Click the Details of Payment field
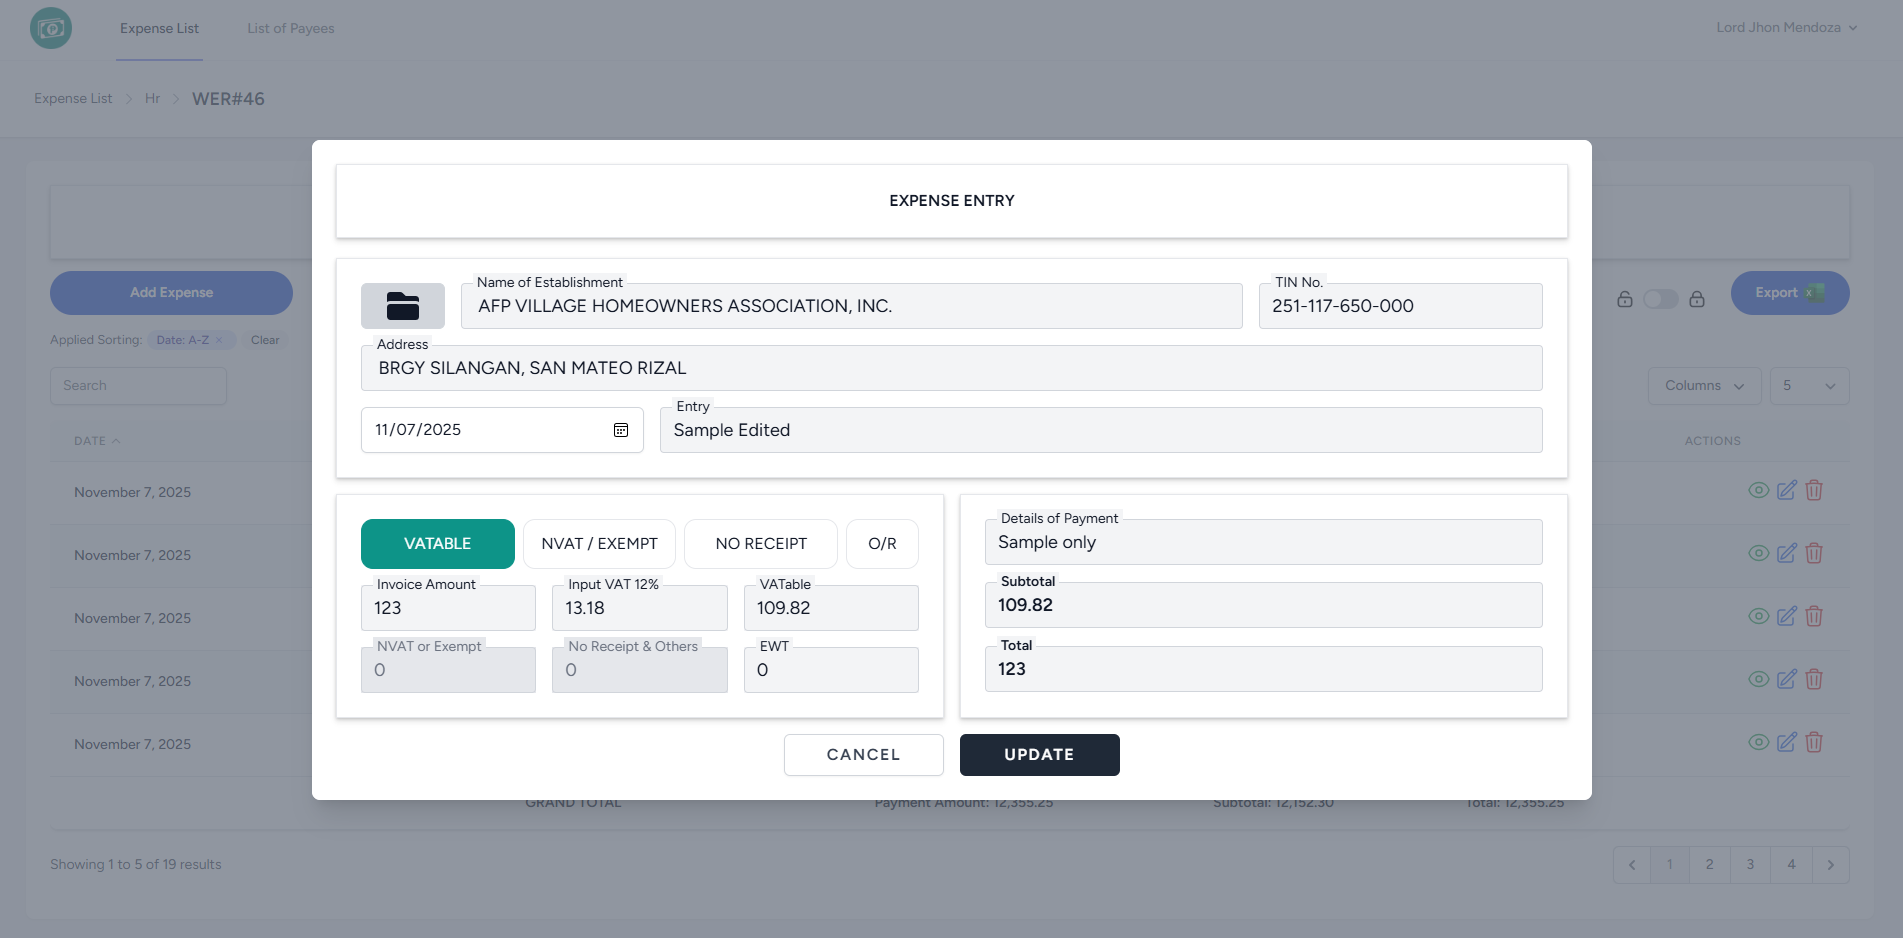The height and width of the screenshot is (938, 1903). (x=1264, y=542)
